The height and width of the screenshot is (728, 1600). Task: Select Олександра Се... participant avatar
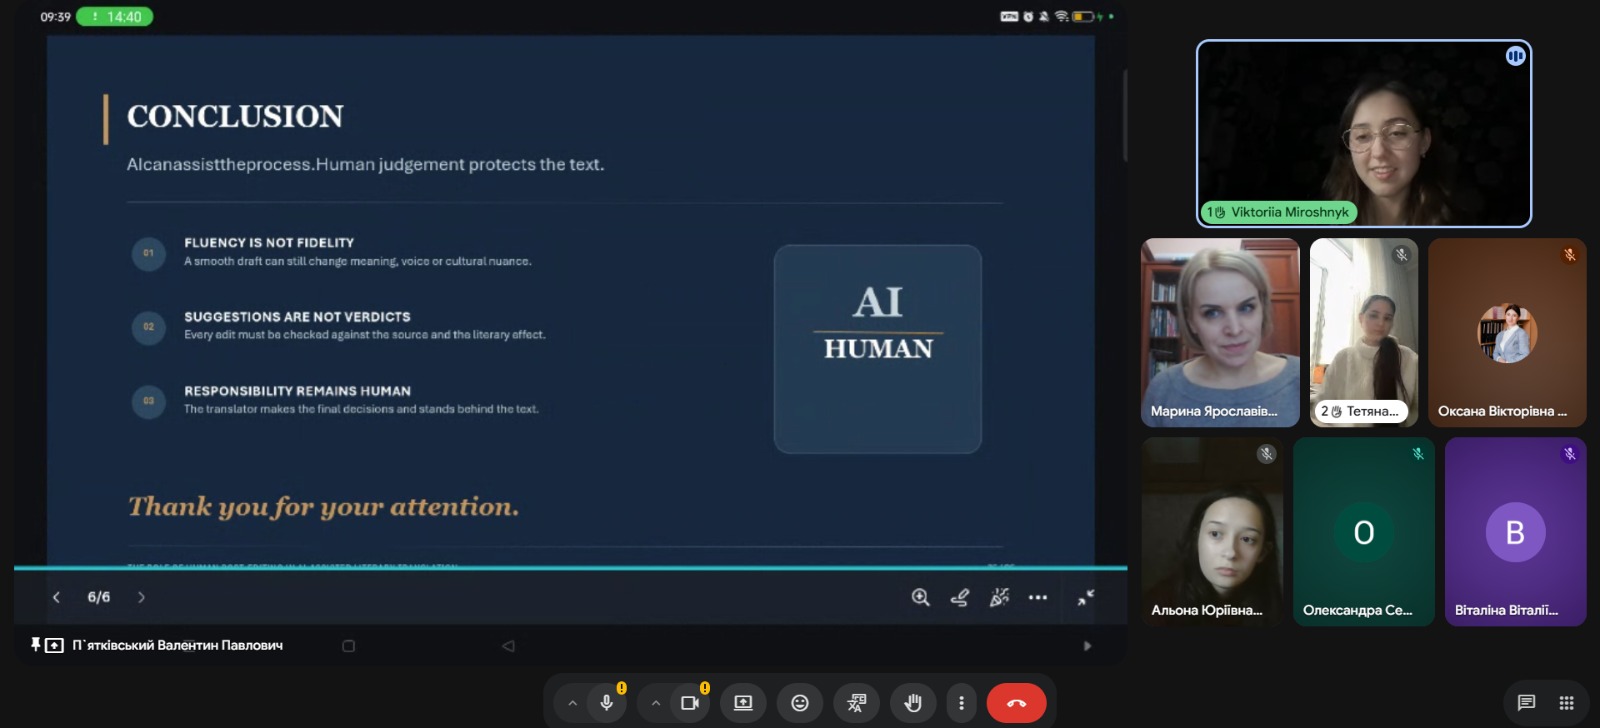pyautogui.click(x=1364, y=532)
